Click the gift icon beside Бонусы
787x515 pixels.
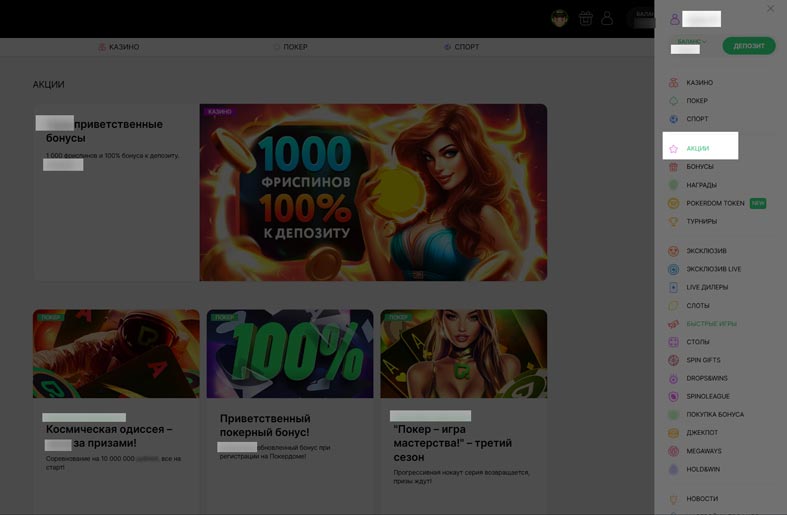674,167
